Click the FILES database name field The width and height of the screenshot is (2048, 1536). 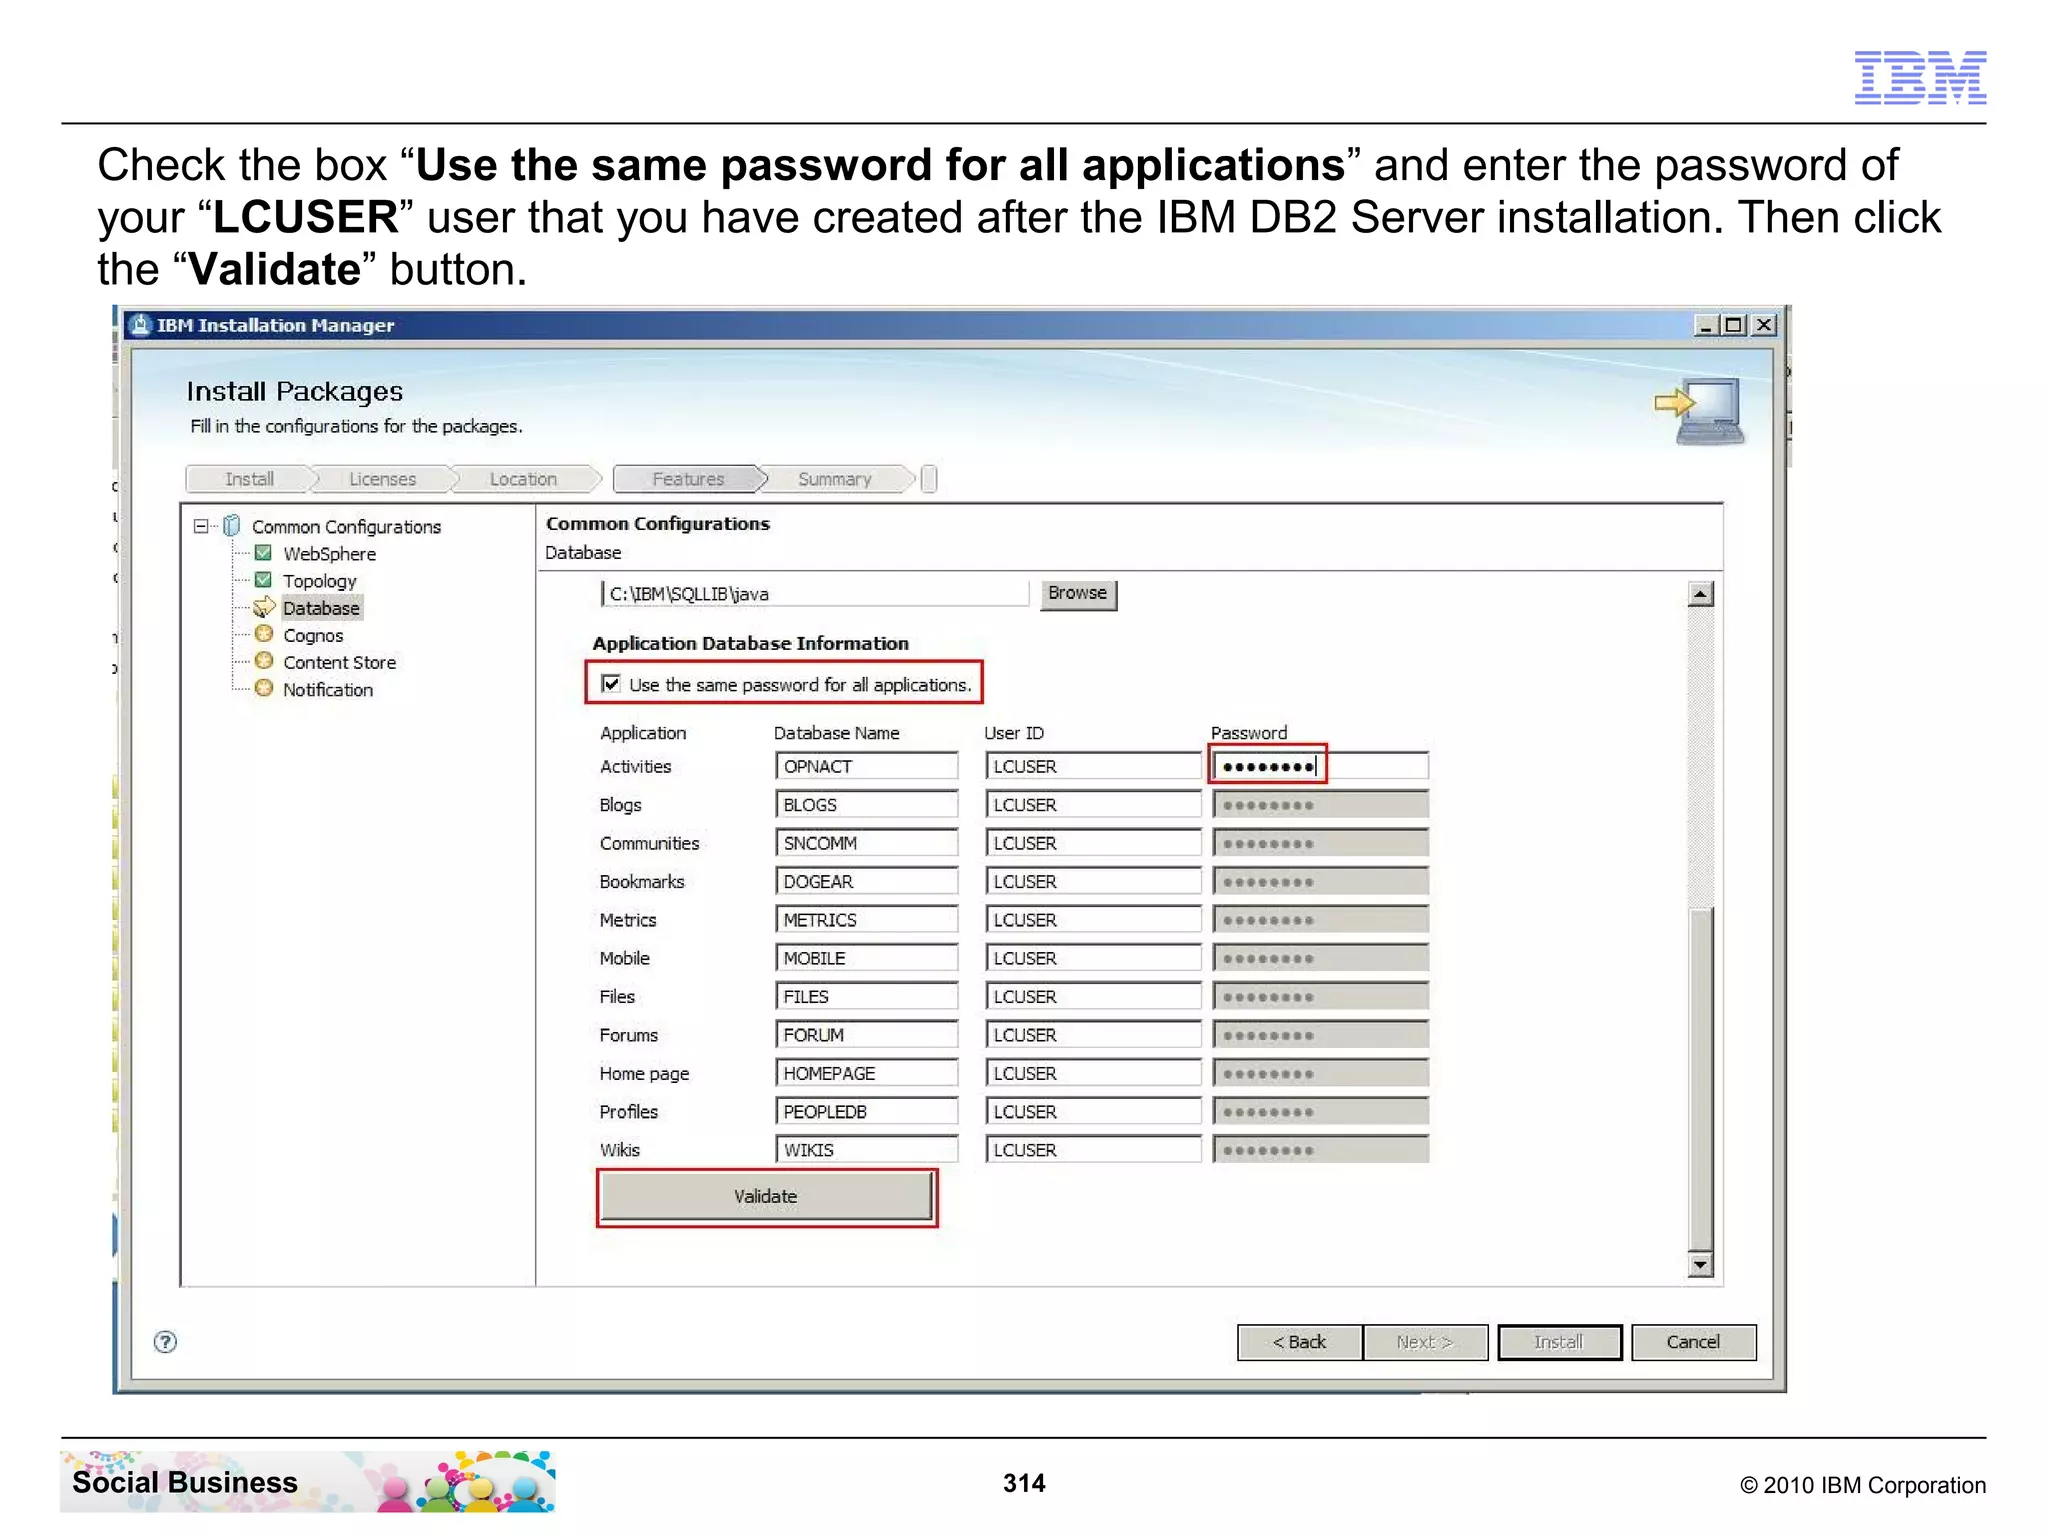pos(867,997)
